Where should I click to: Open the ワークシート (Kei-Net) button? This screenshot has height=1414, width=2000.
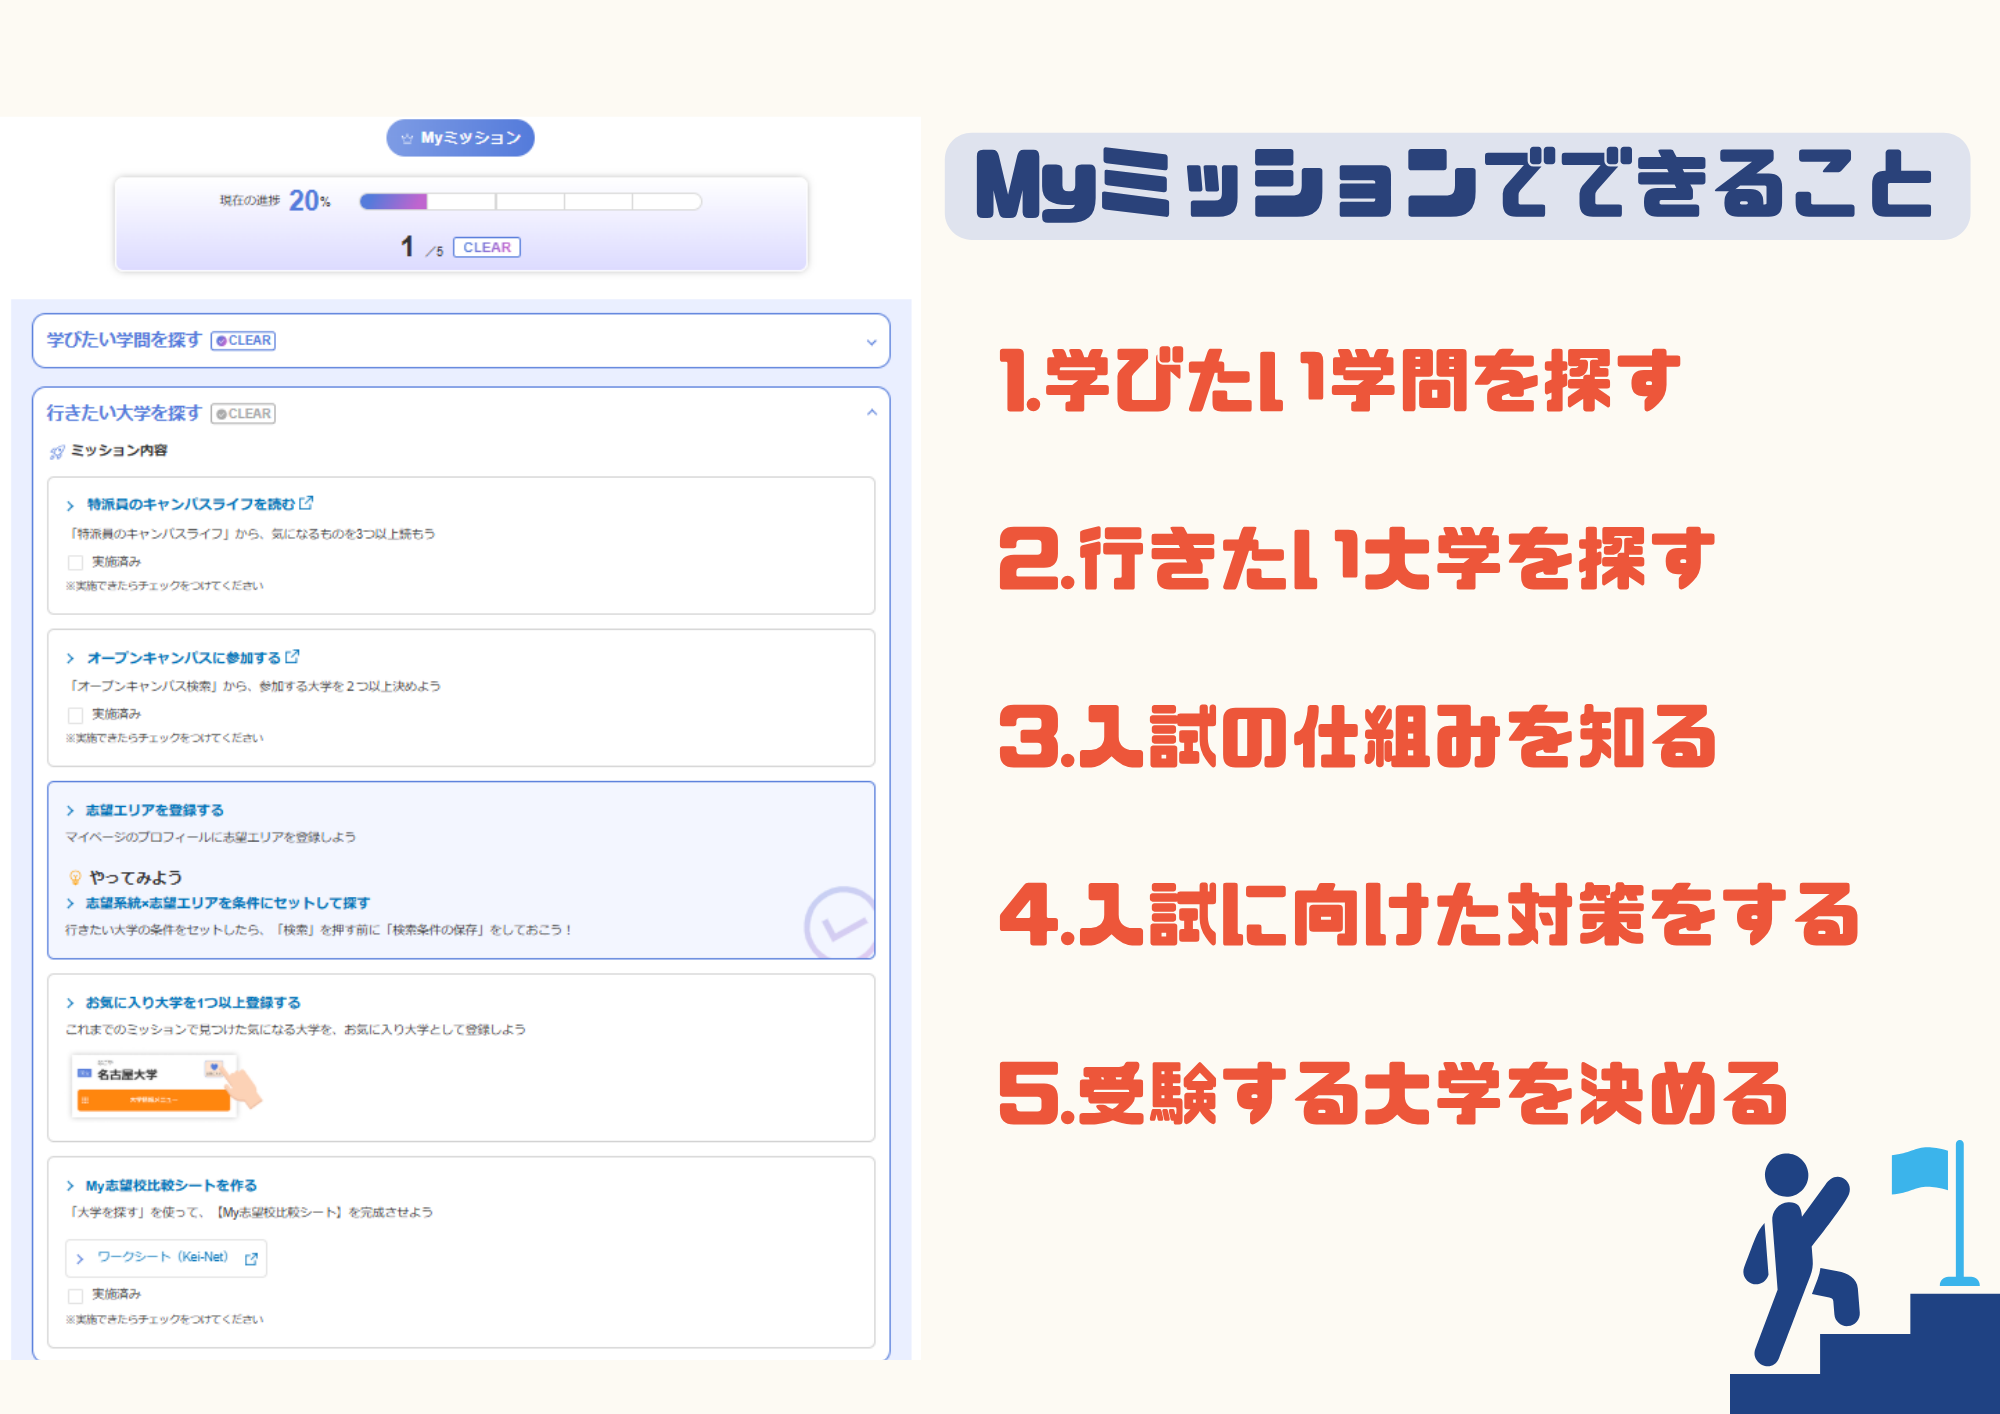click(x=166, y=1258)
